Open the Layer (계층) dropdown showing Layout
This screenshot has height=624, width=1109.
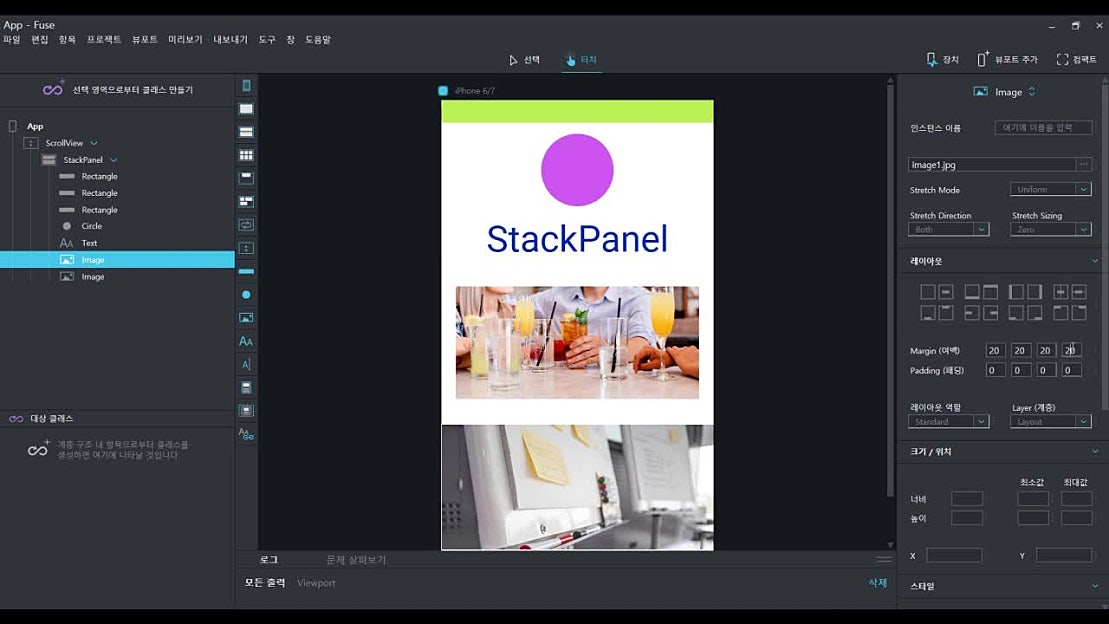point(1050,421)
